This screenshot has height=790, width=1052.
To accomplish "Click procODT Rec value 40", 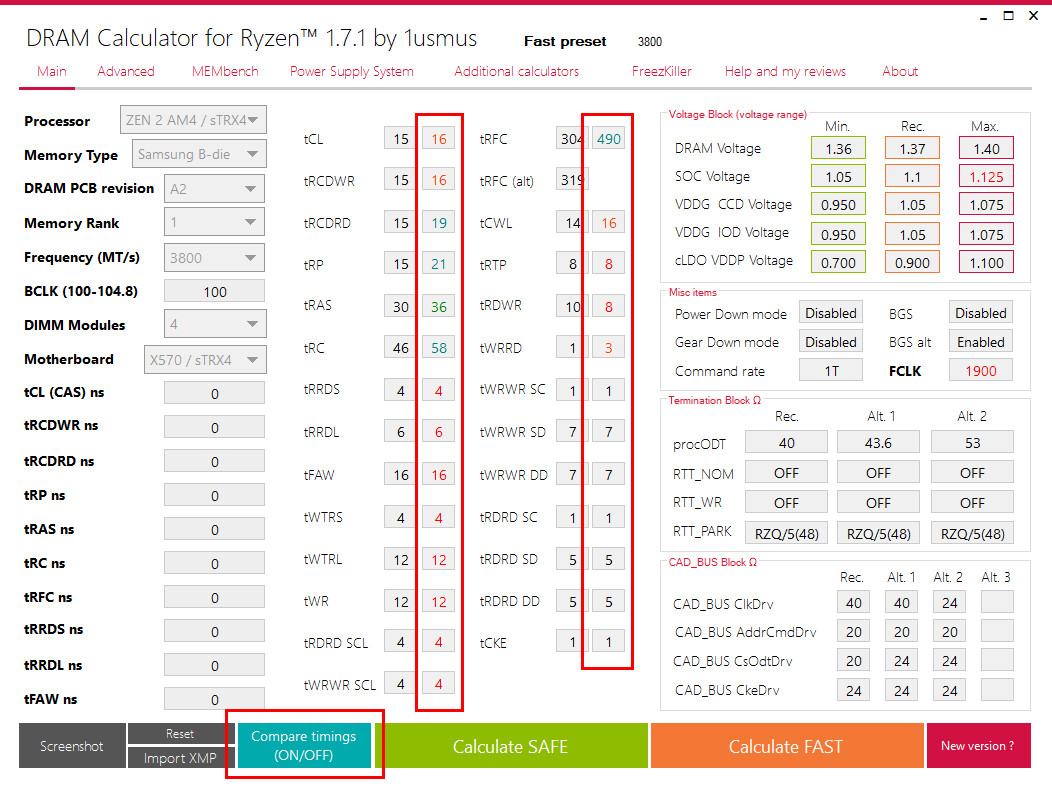I will 786,443.
